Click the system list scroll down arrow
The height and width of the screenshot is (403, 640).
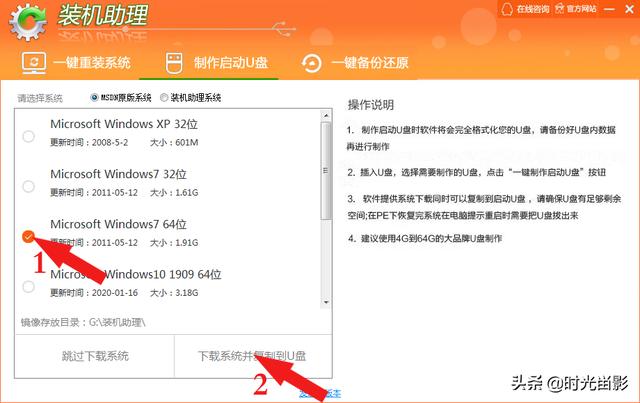tap(326, 303)
